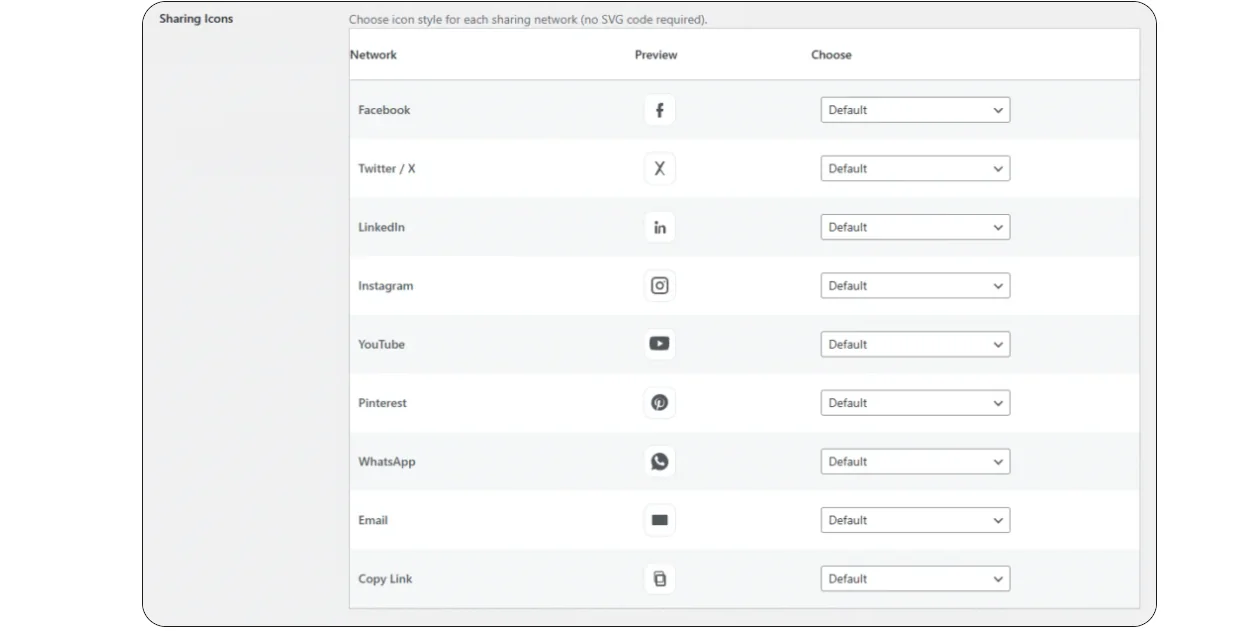This screenshot has height=631, width=1251.
Task: Click the Sharing Icons section label
Action: click(196, 19)
